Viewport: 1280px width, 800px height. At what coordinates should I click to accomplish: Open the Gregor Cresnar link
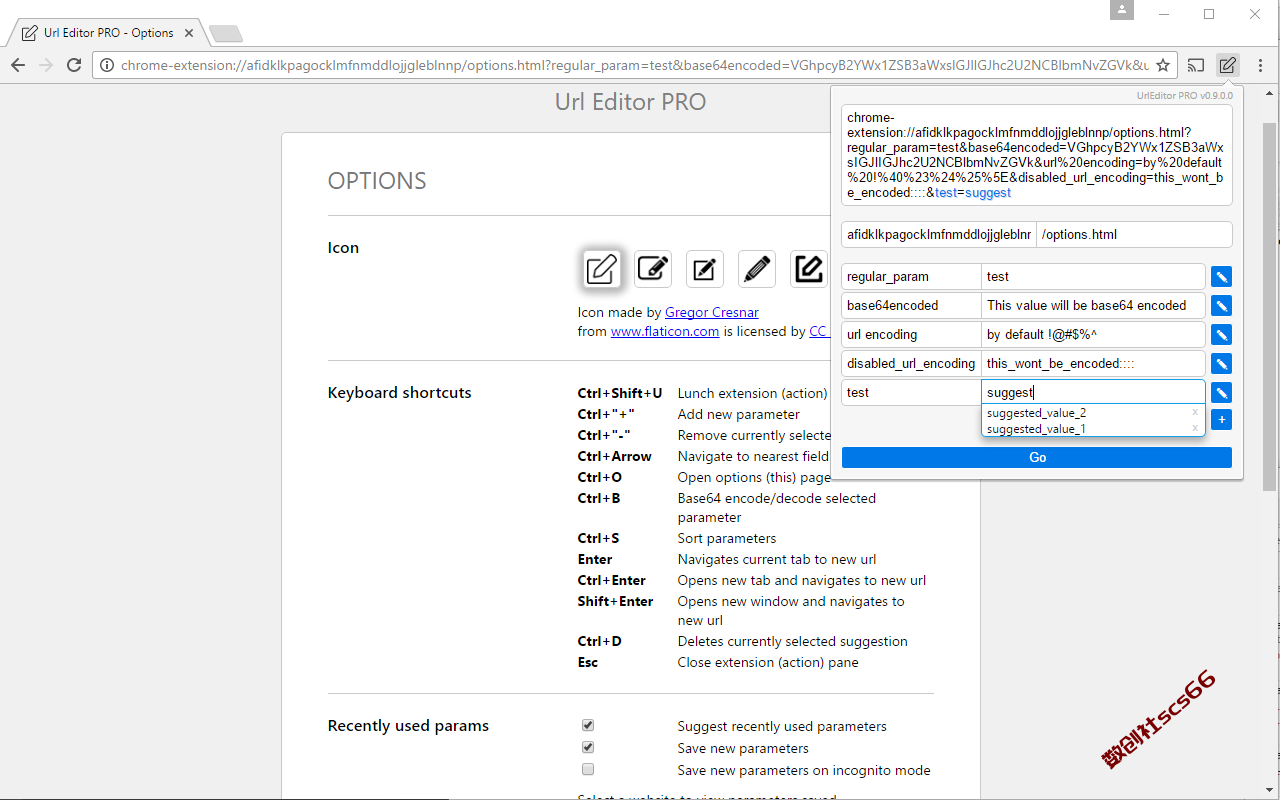click(x=711, y=312)
